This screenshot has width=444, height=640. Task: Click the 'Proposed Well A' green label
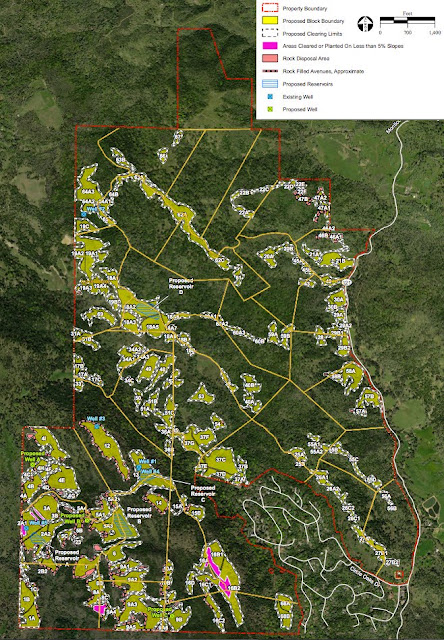33,456
